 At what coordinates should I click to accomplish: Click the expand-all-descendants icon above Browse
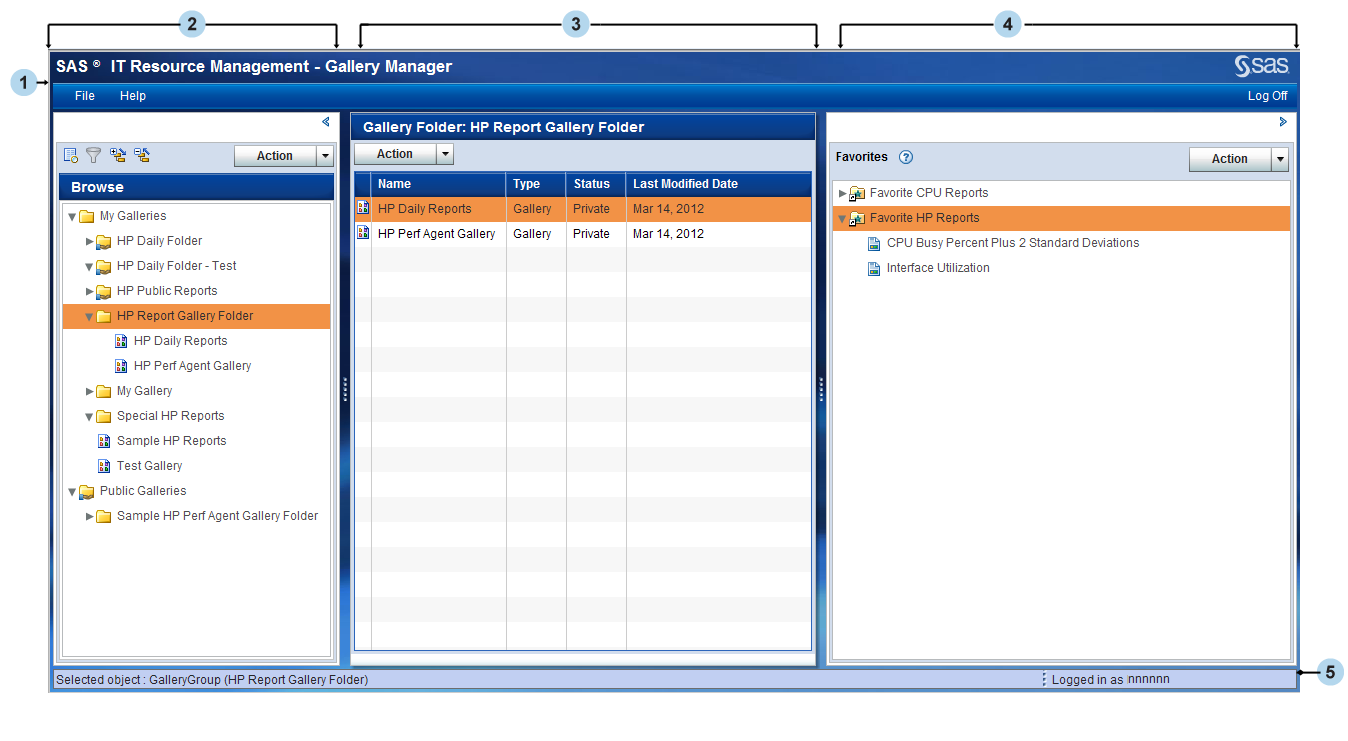click(x=118, y=155)
